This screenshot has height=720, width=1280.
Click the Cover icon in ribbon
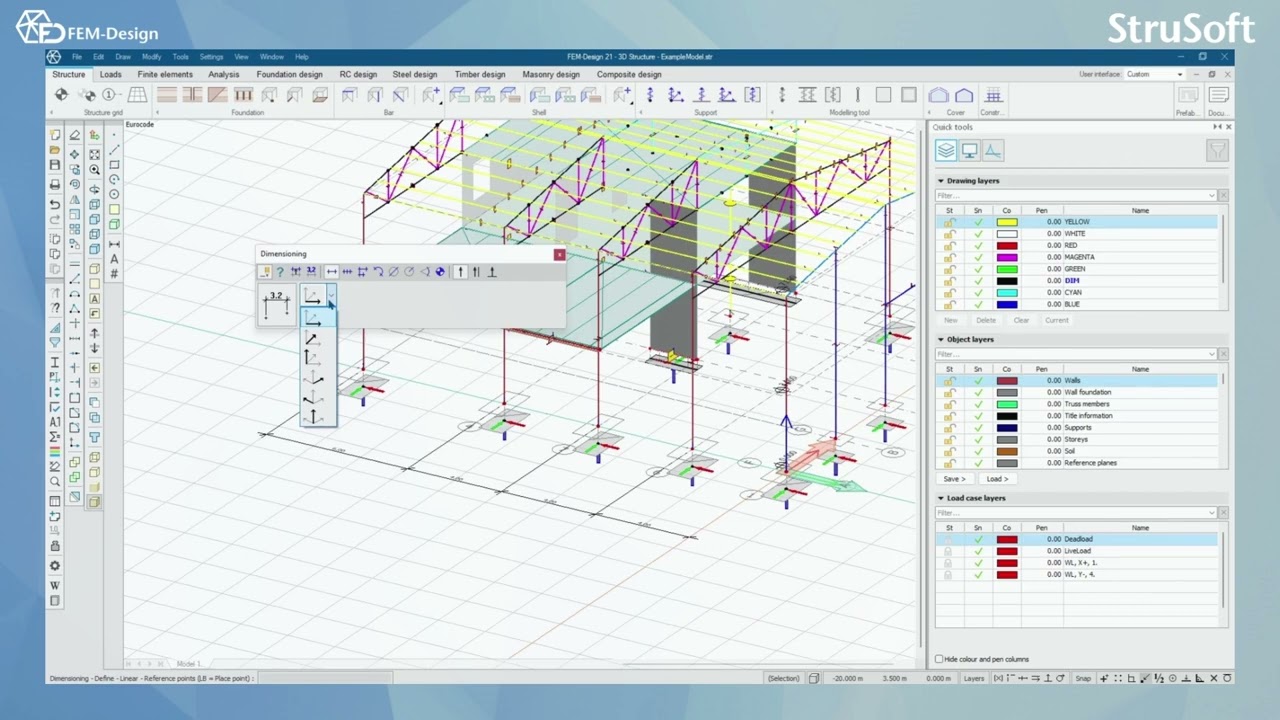tap(938, 95)
